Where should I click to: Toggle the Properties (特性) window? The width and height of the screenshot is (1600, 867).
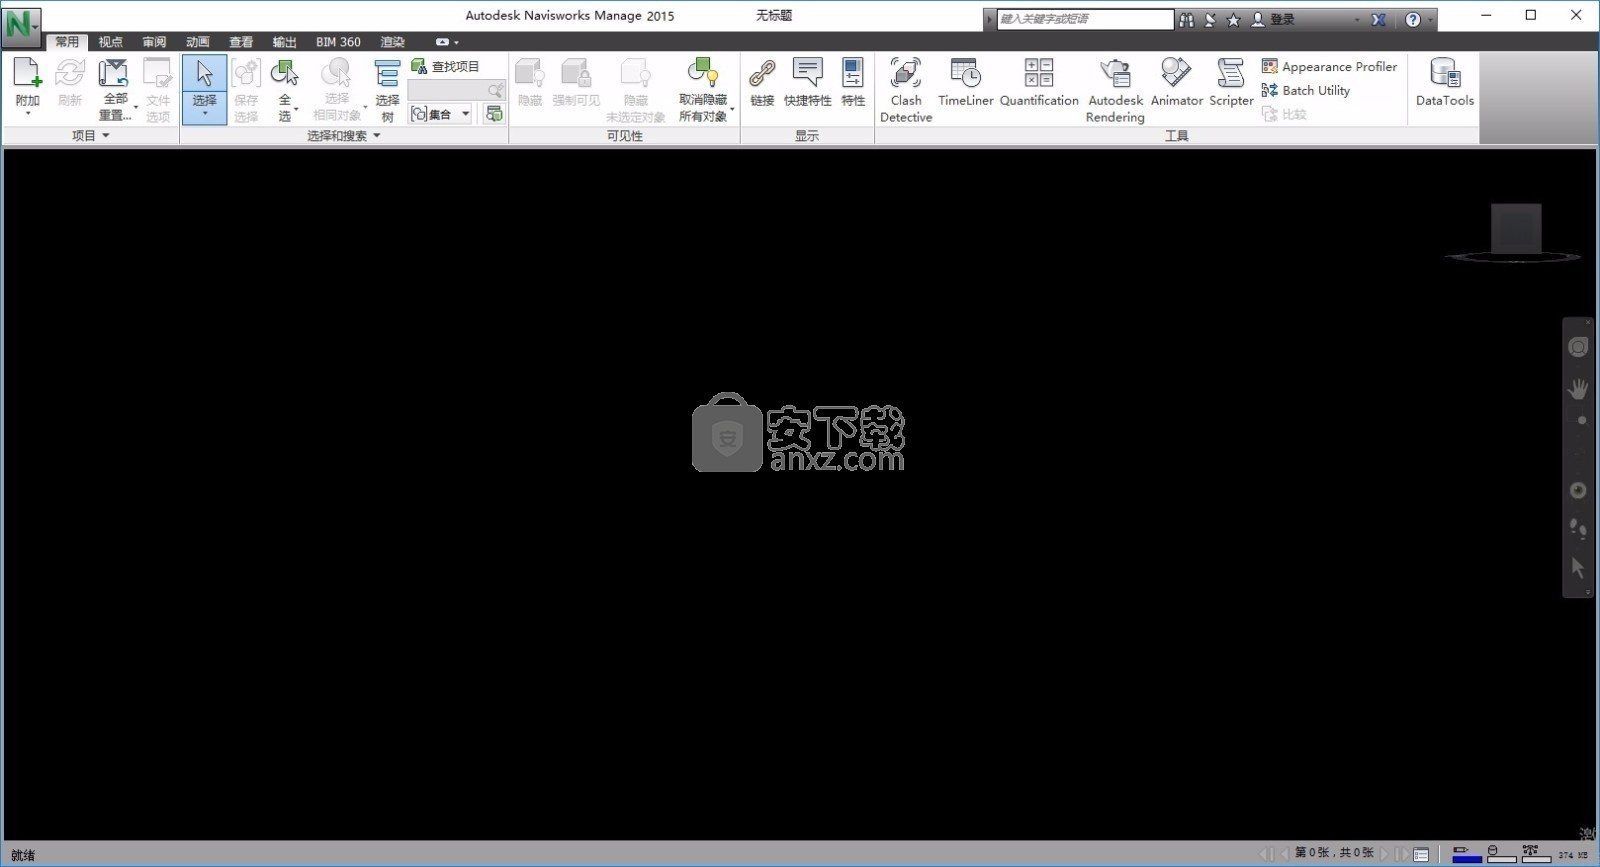(x=853, y=82)
